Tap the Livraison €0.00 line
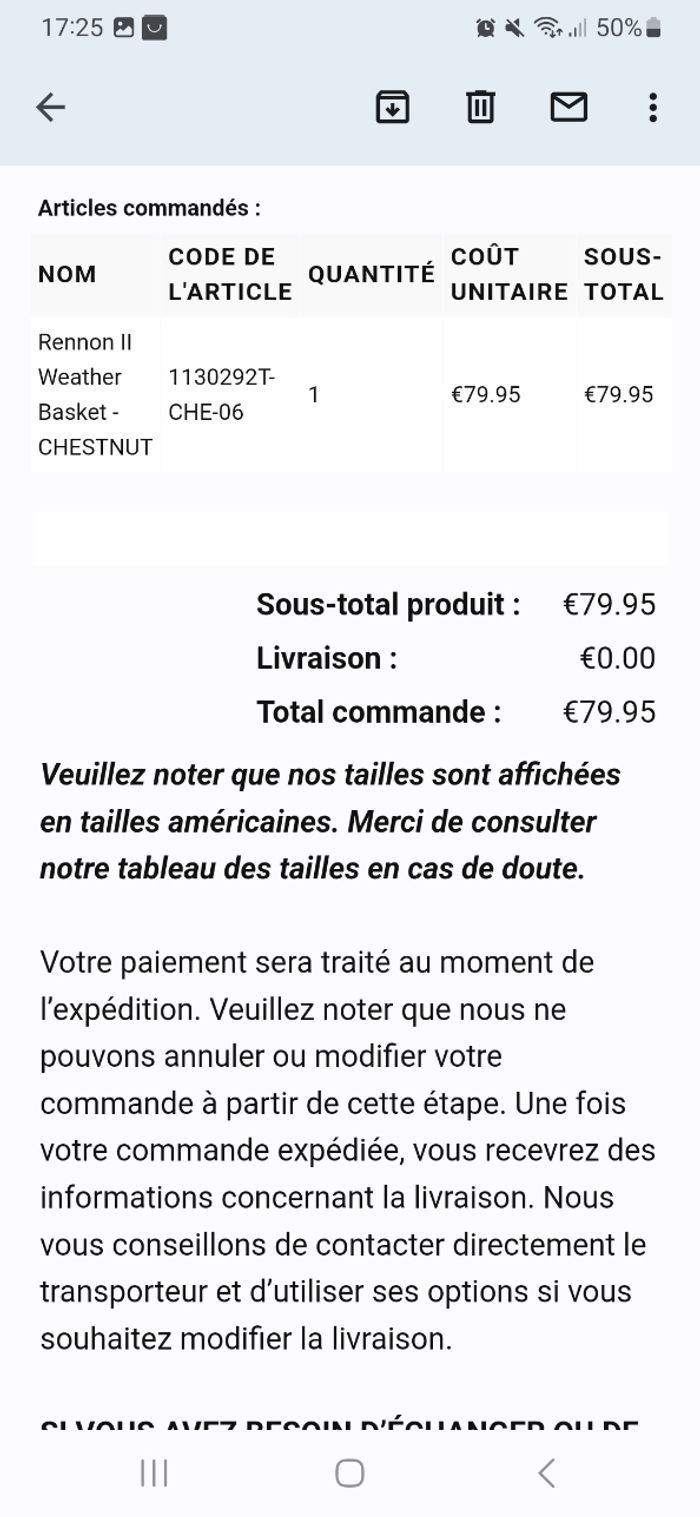The height and width of the screenshot is (1517, 700). tap(455, 658)
